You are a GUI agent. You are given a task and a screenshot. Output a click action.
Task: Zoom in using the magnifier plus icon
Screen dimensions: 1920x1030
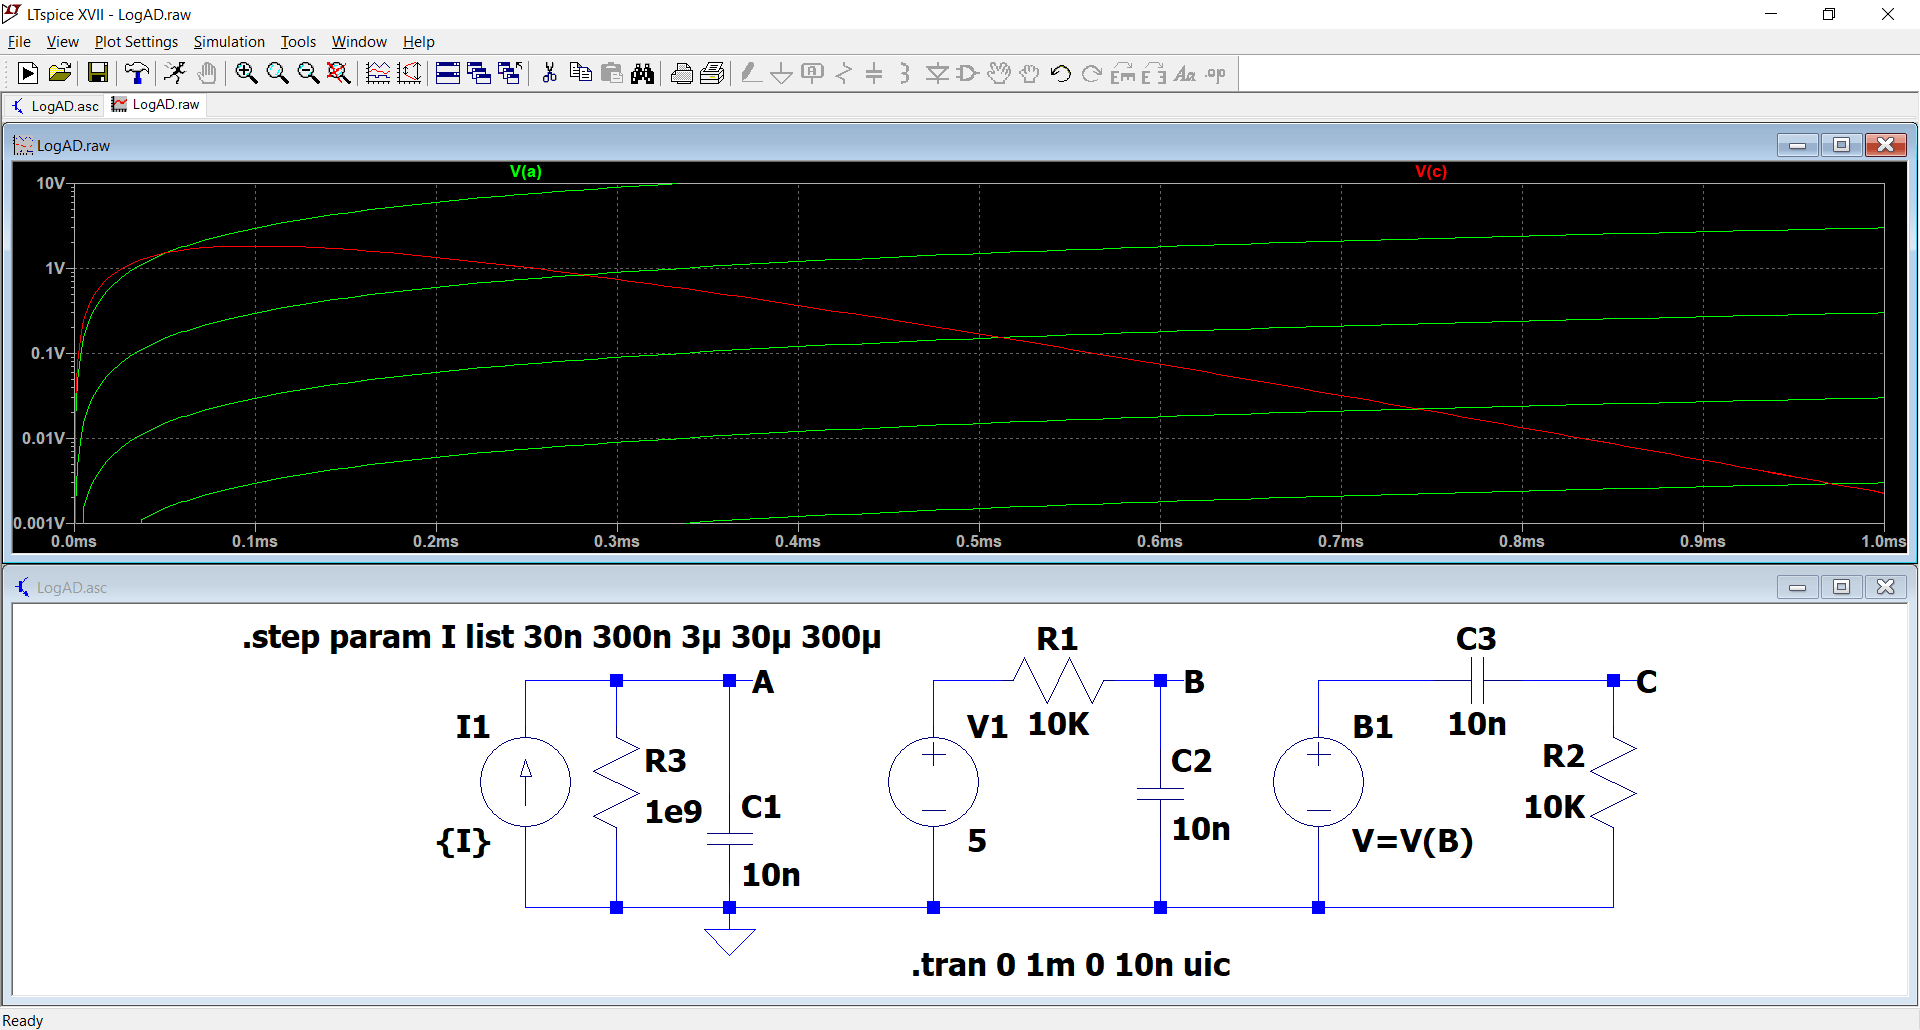tap(246, 73)
